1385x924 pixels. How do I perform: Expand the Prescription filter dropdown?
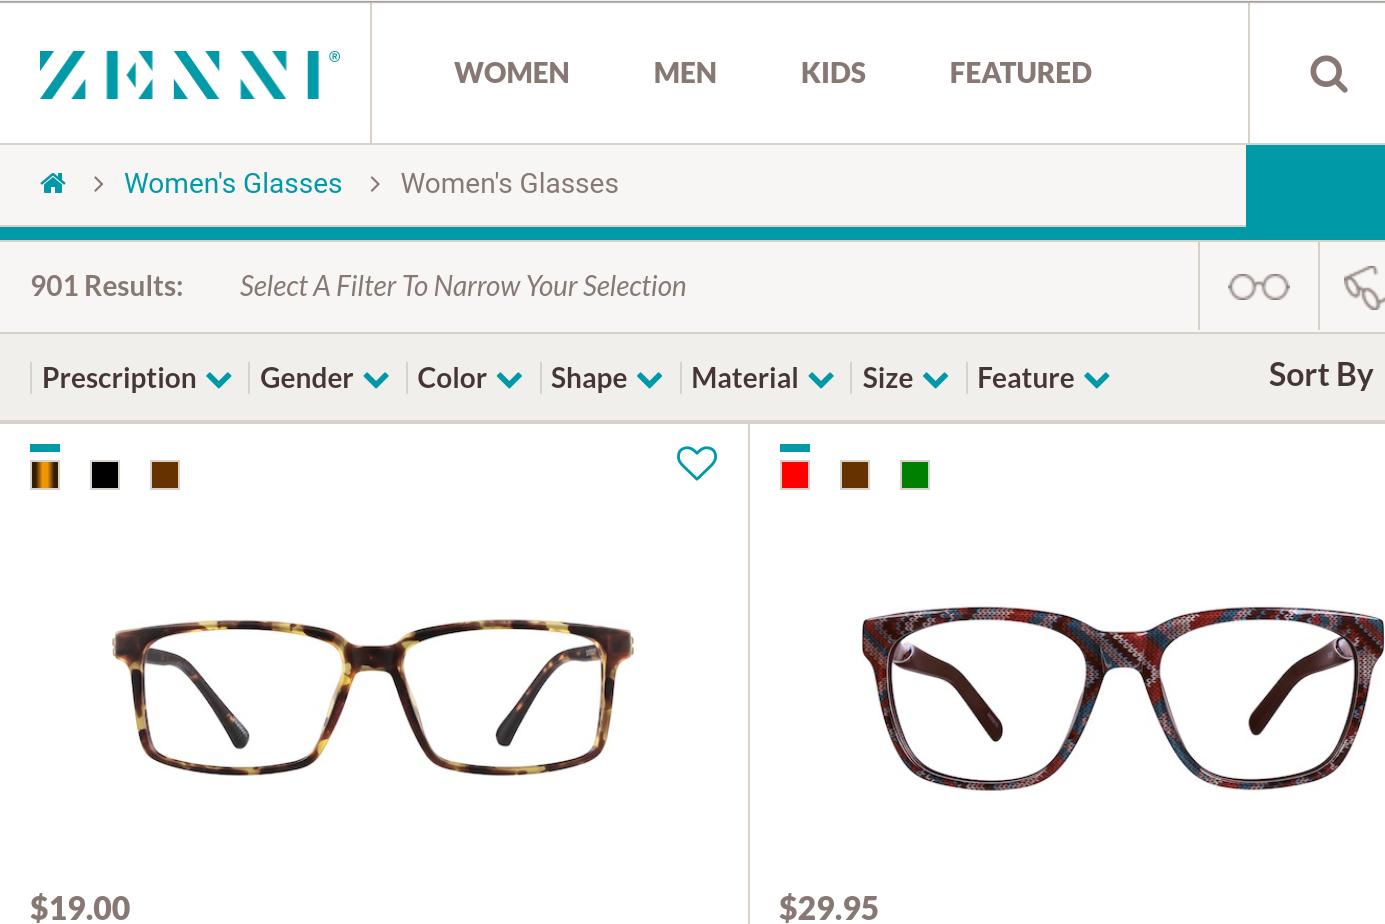[136, 378]
